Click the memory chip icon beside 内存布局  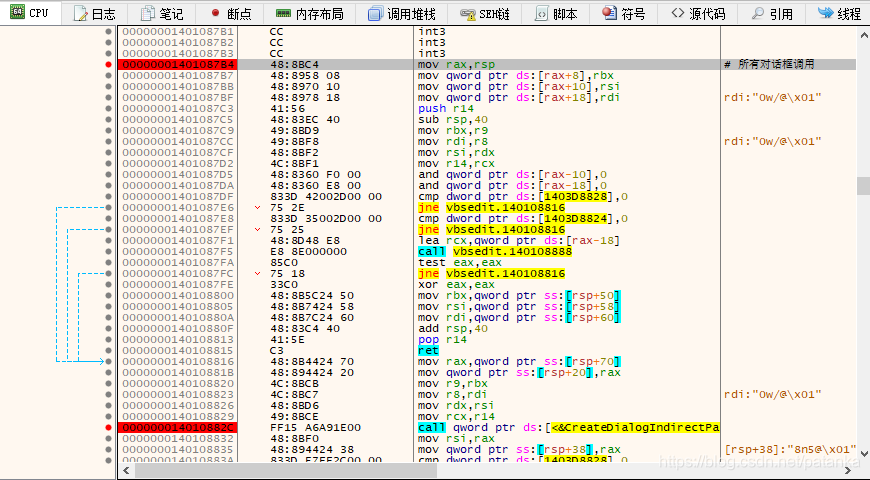click(284, 13)
